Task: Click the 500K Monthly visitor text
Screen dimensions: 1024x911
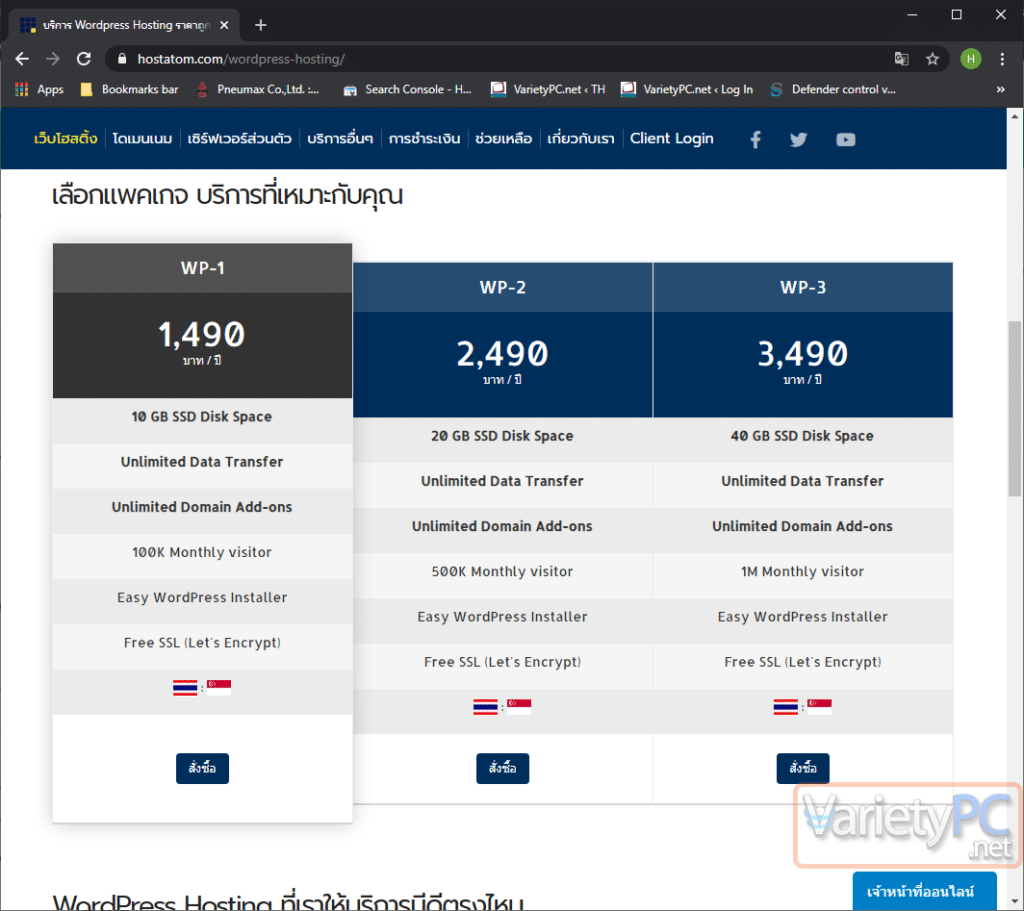Action: 502,571
